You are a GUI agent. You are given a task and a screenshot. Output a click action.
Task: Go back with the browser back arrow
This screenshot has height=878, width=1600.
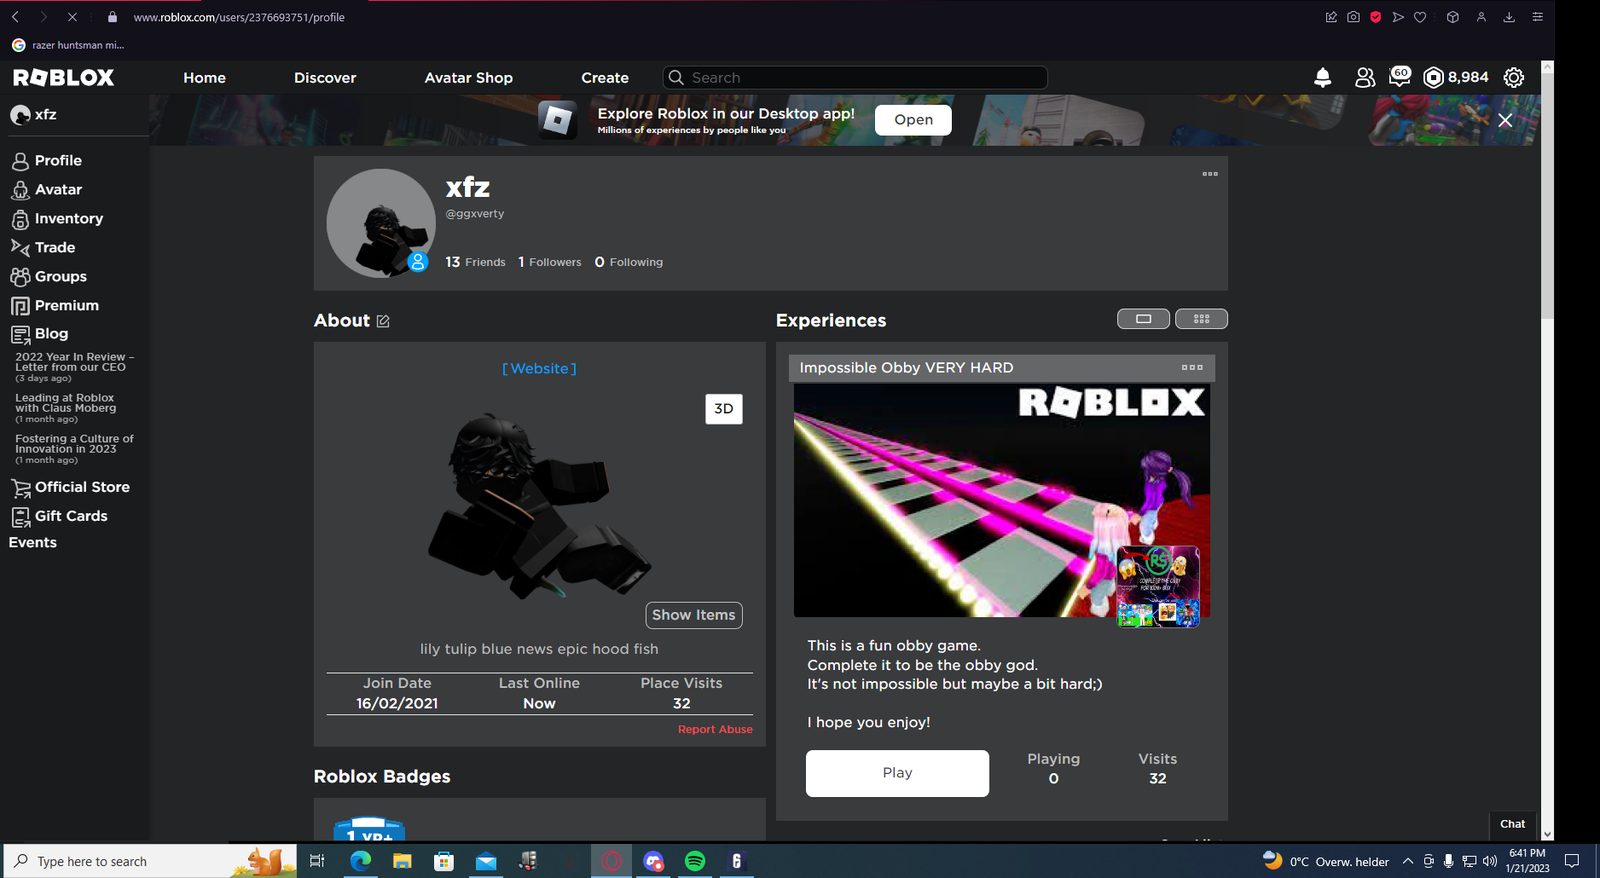click(16, 17)
